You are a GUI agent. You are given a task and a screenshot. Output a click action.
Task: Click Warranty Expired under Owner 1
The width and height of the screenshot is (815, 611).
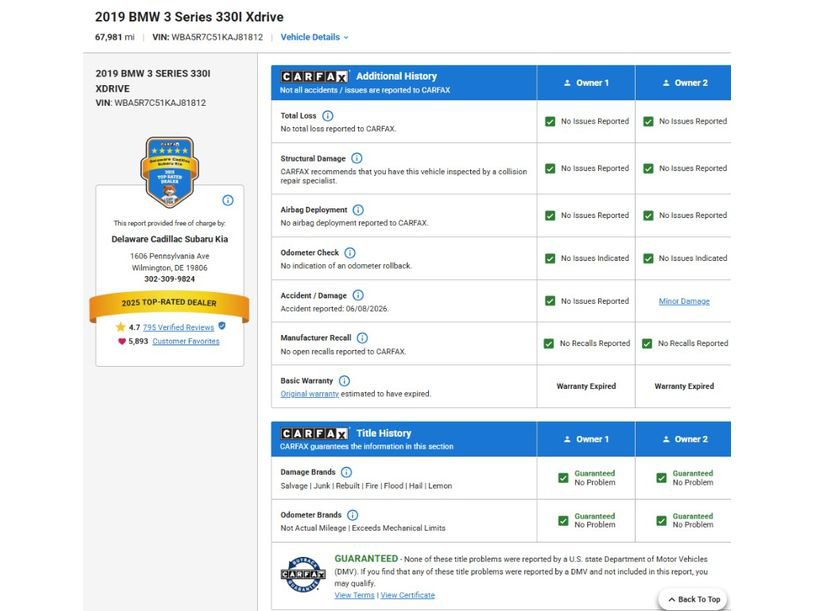(586, 386)
